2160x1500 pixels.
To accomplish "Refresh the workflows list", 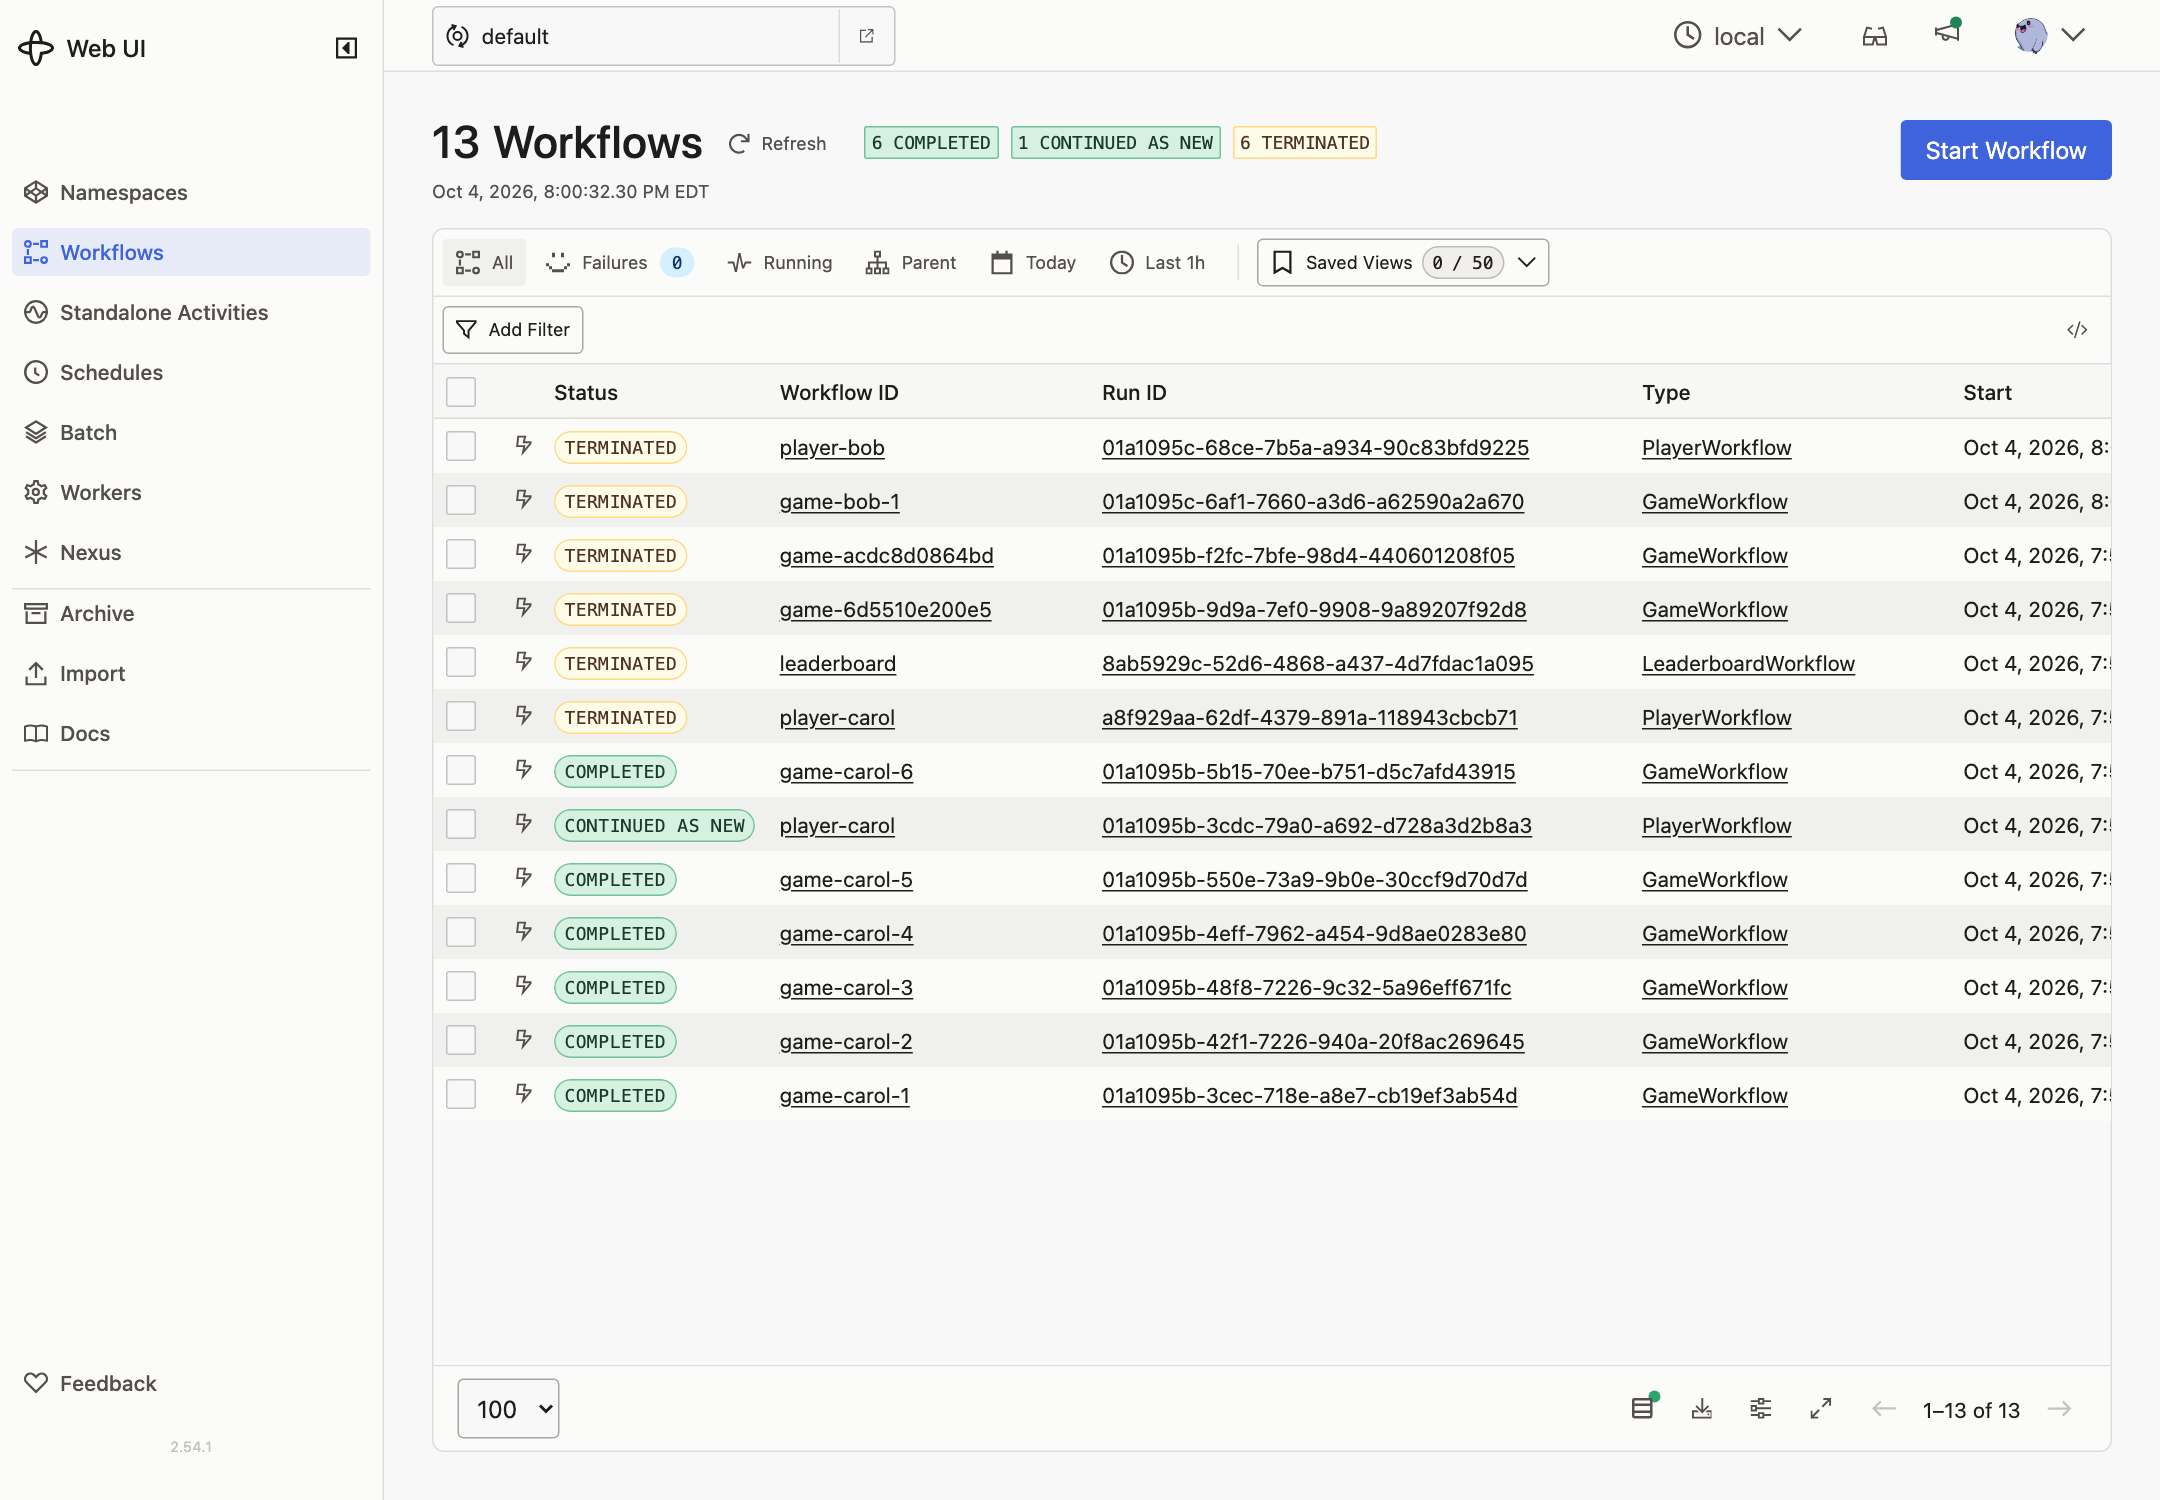I will click(778, 144).
